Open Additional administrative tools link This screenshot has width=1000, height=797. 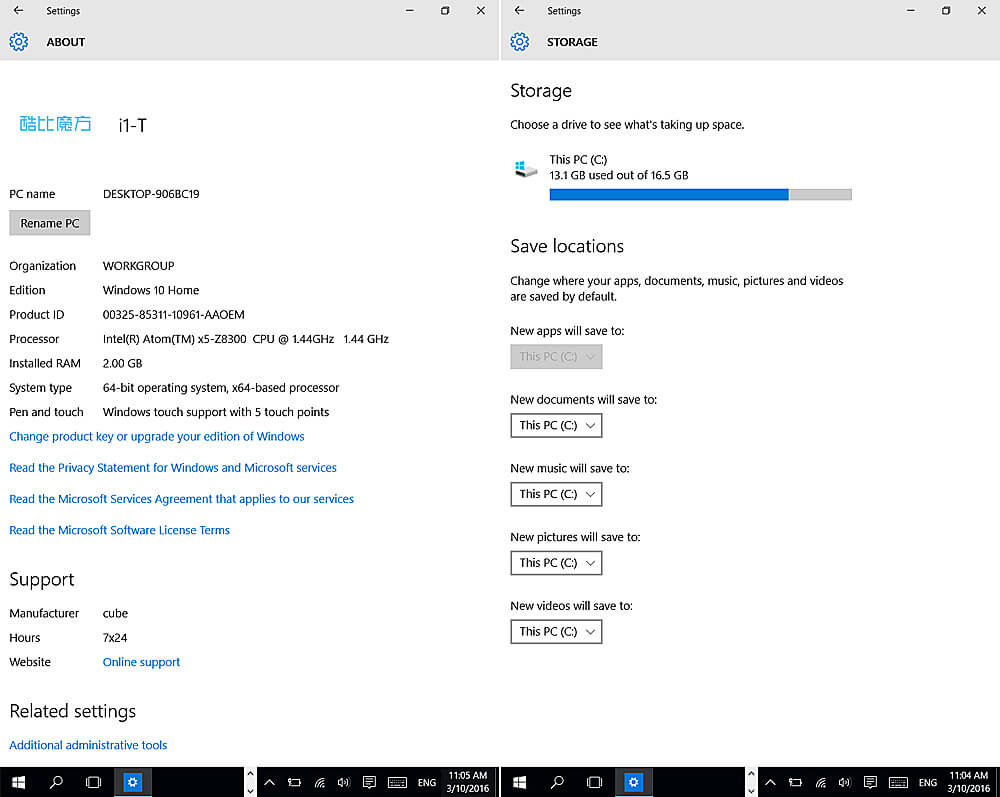(x=88, y=745)
